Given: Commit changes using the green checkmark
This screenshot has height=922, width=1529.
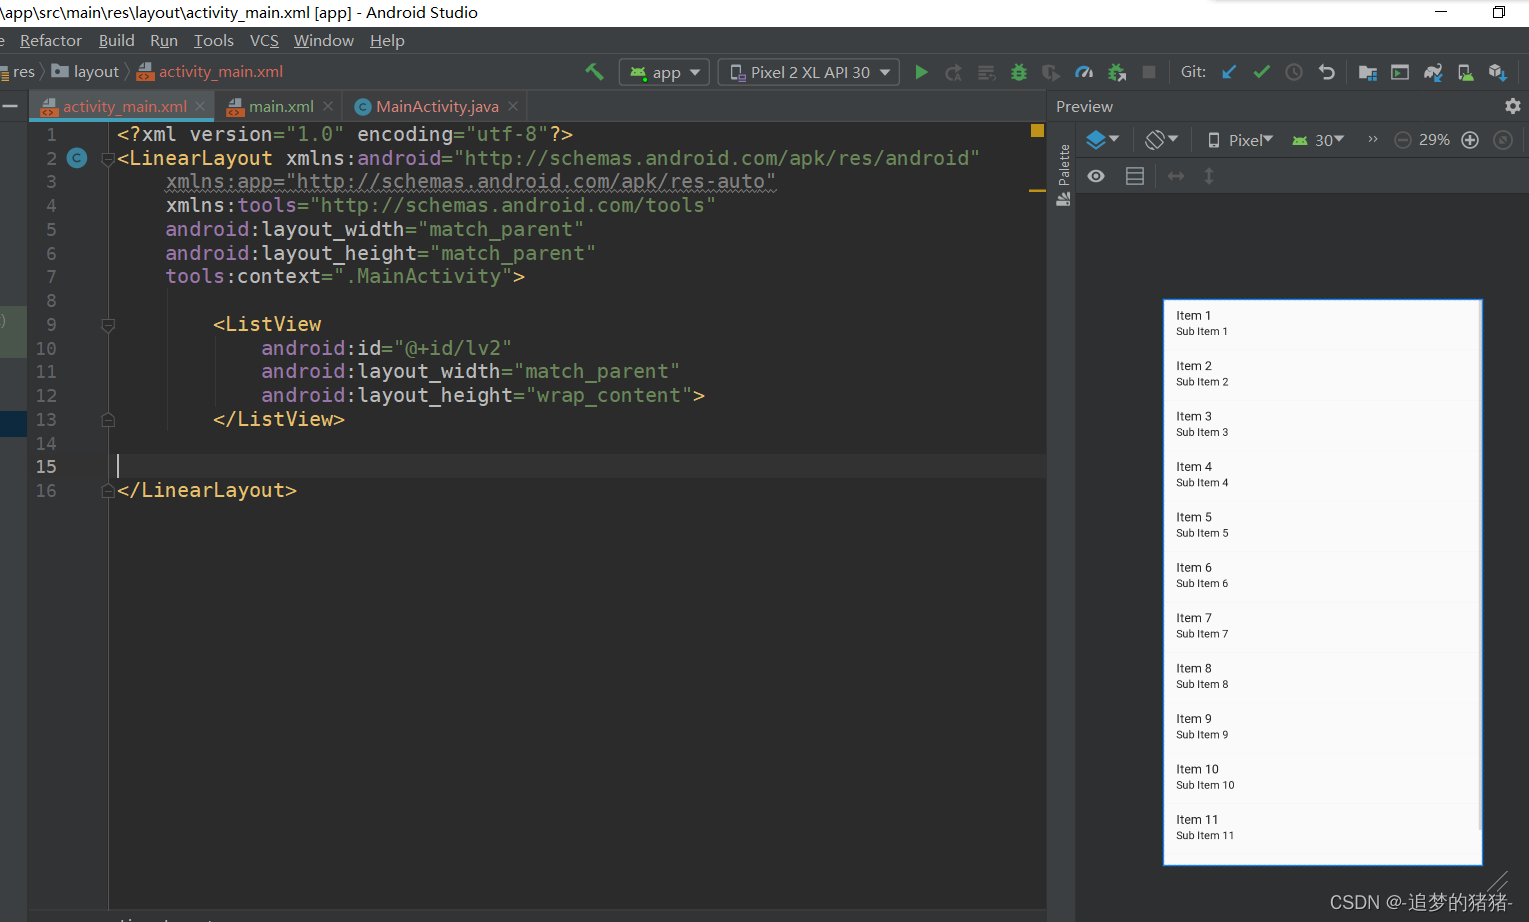Looking at the screenshot, I should tap(1261, 71).
